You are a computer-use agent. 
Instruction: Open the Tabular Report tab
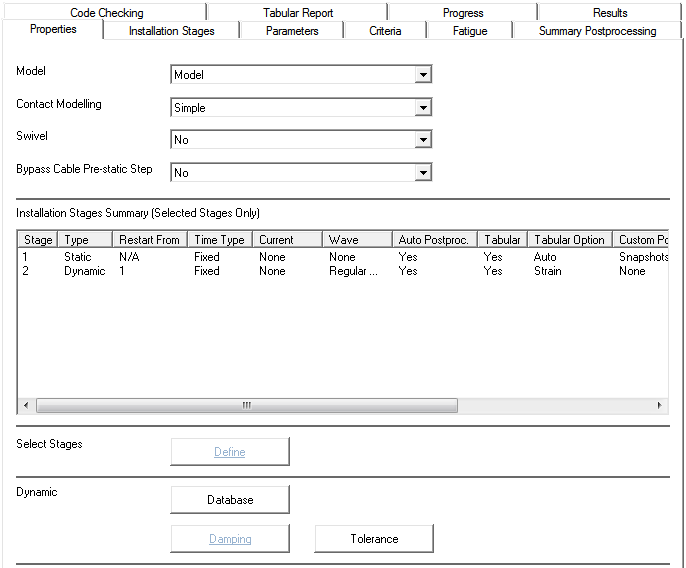pos(298,13)
